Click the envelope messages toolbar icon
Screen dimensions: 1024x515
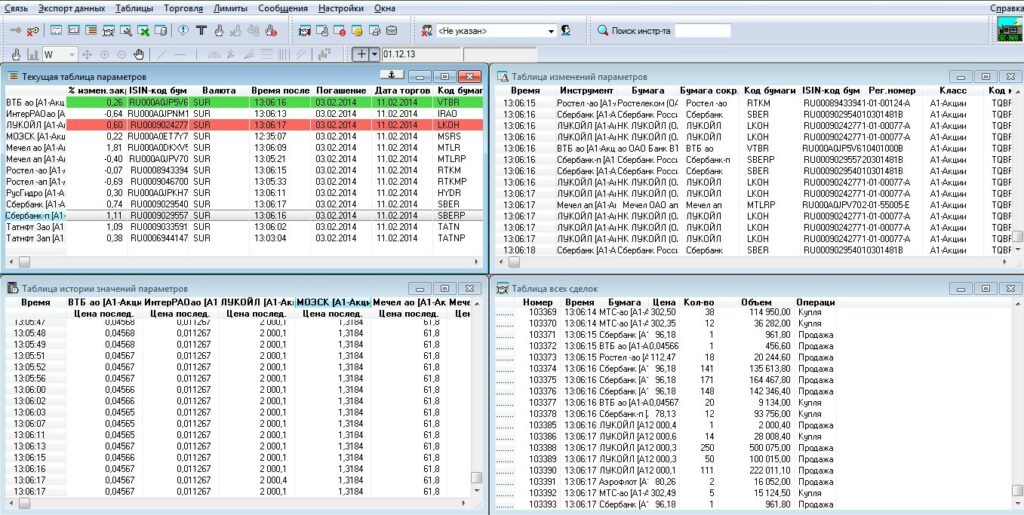click(x=391, y=30)
